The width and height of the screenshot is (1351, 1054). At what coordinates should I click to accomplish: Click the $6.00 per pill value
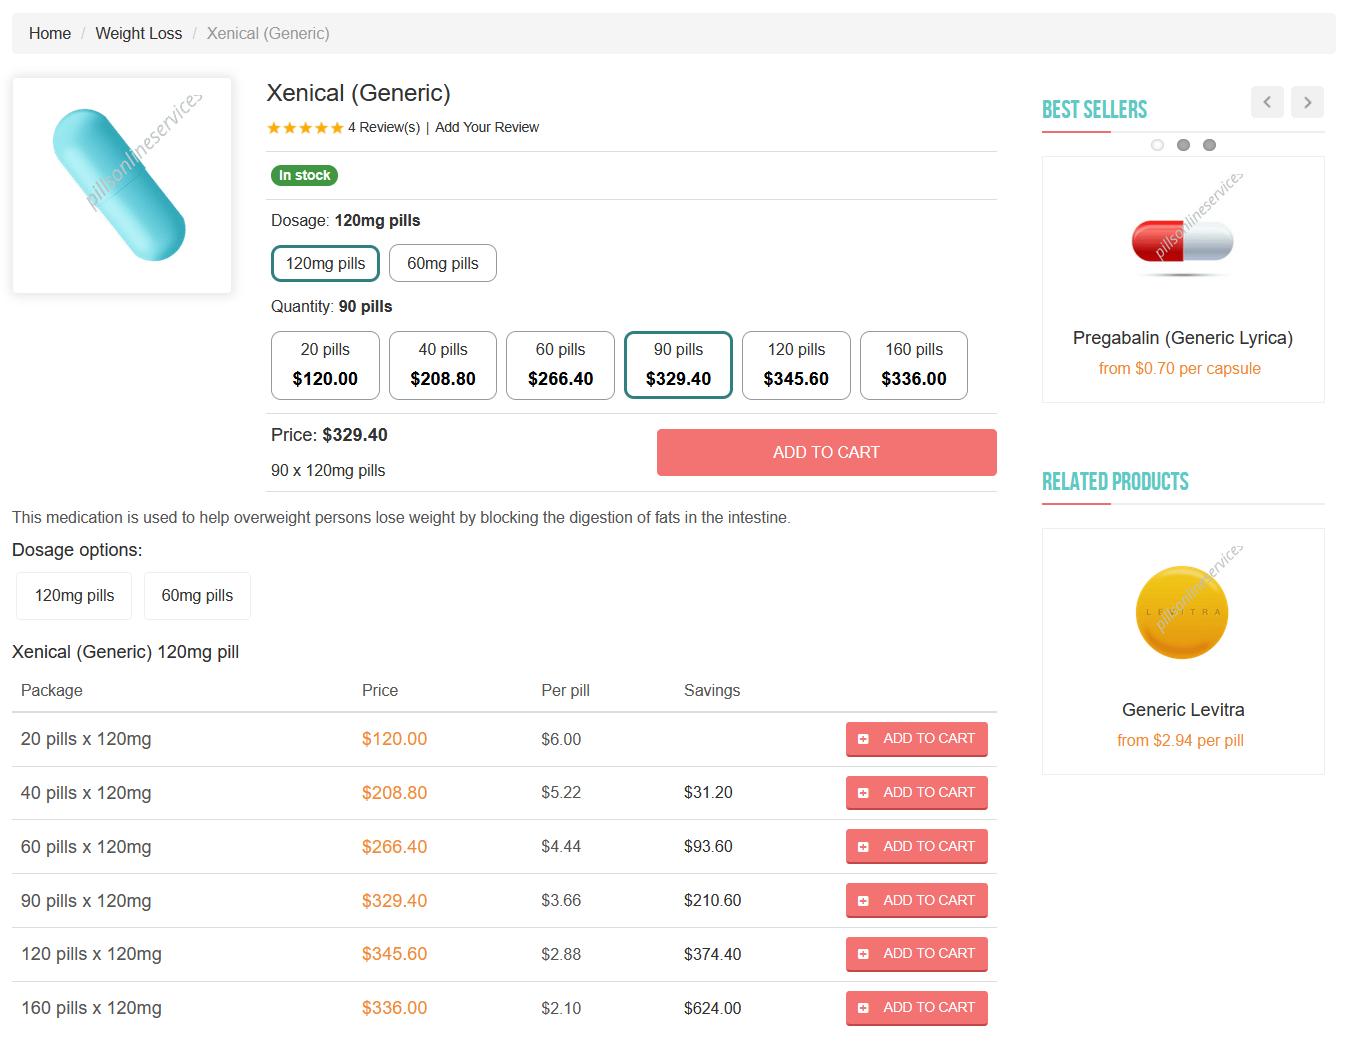tap(561, 739)
